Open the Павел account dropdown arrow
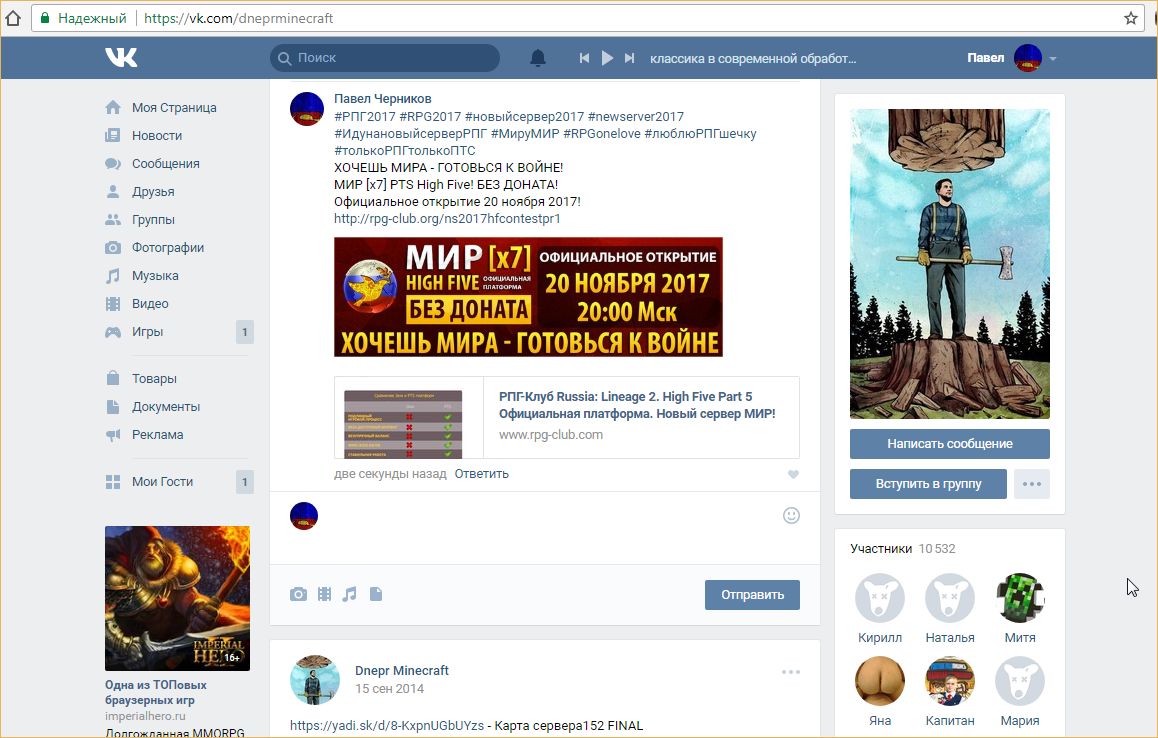Screen dimensions: 1158x738 click(x=1053, y=58)
